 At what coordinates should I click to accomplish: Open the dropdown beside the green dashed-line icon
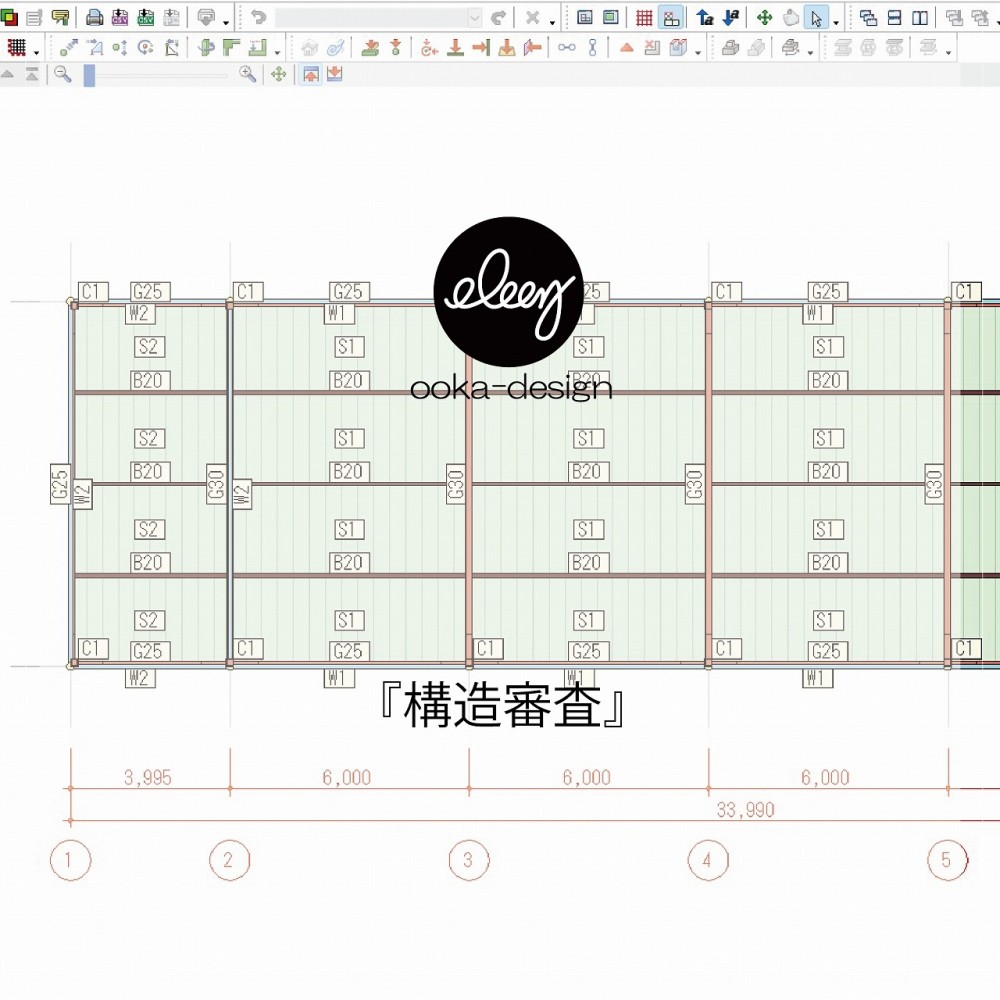point(277,52)
